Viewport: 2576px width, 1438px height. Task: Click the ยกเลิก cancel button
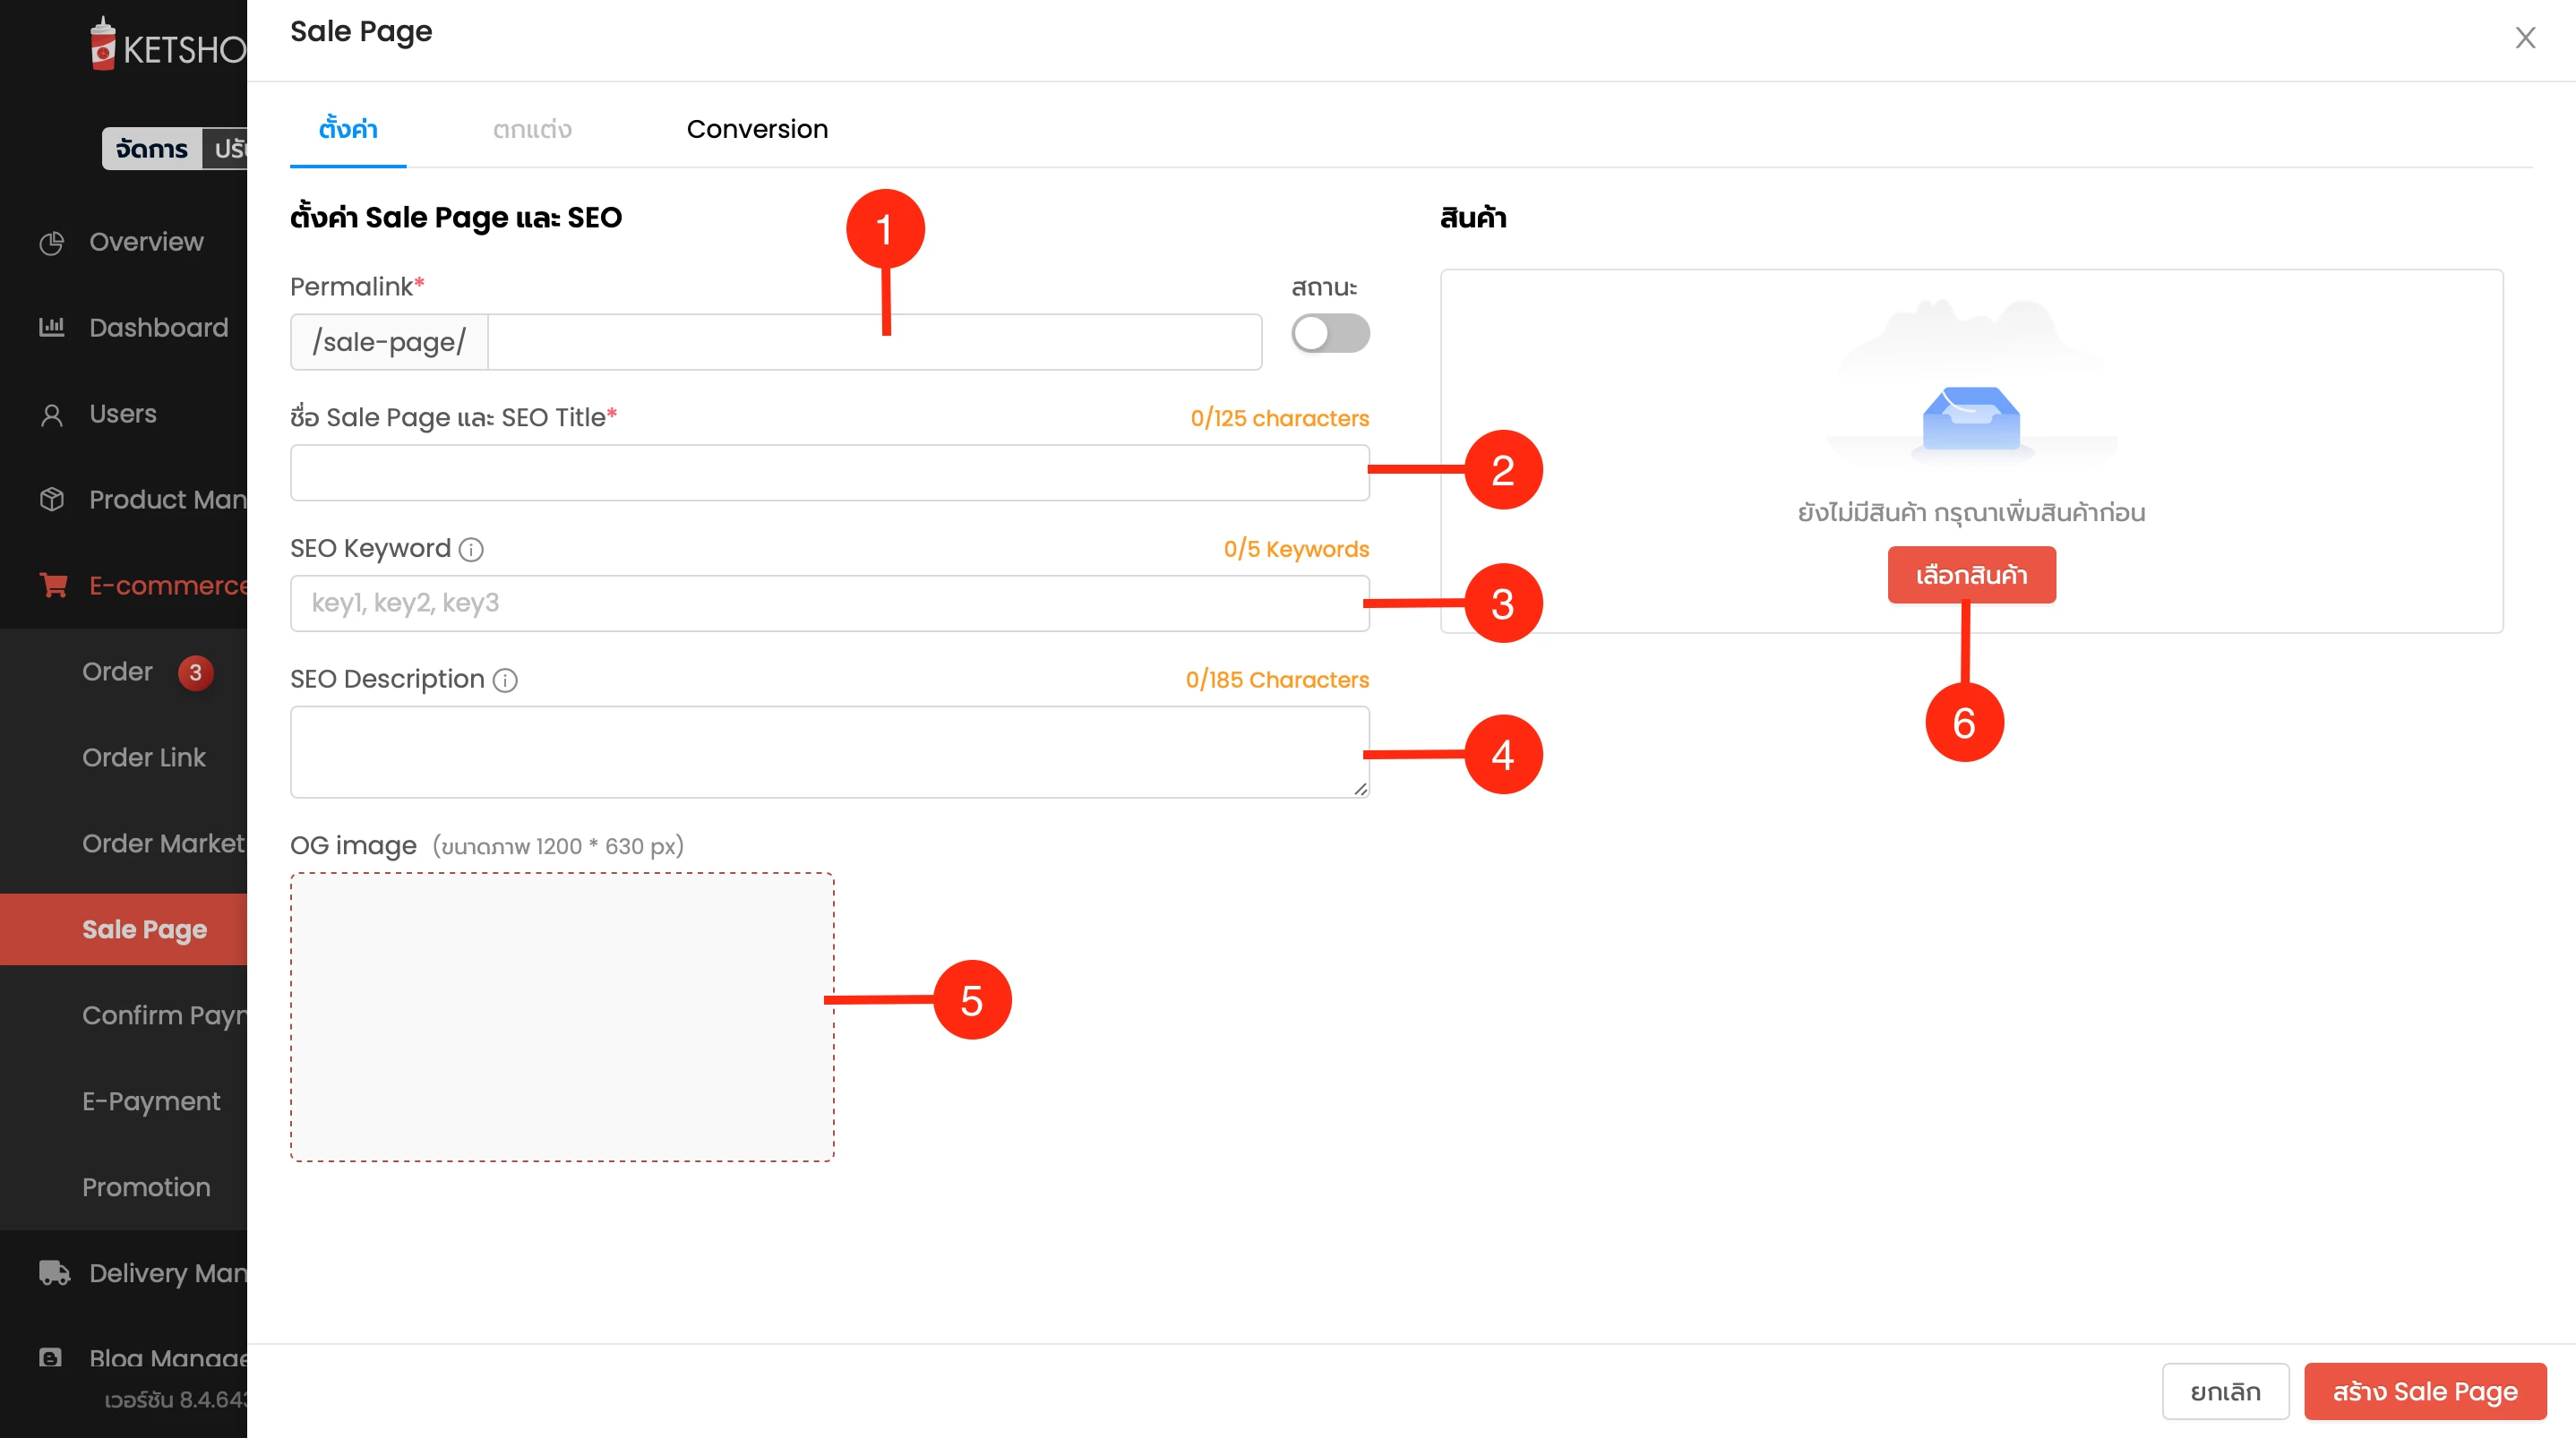pos(2225,1391)
